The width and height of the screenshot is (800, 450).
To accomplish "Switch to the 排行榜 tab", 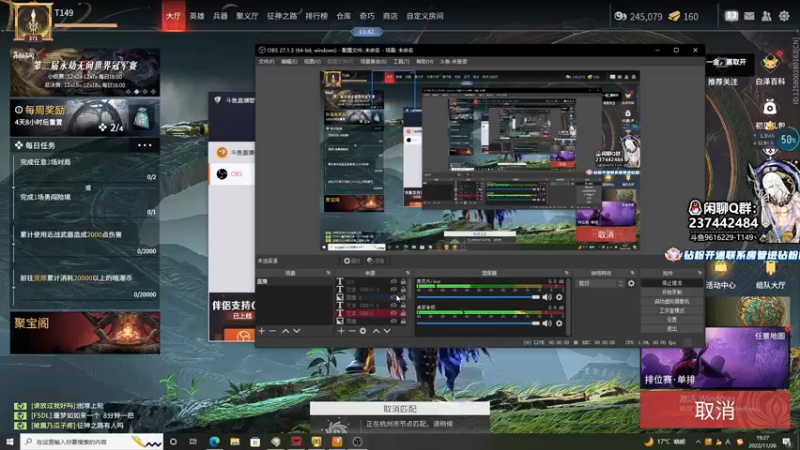I will (x=316, y=16).
